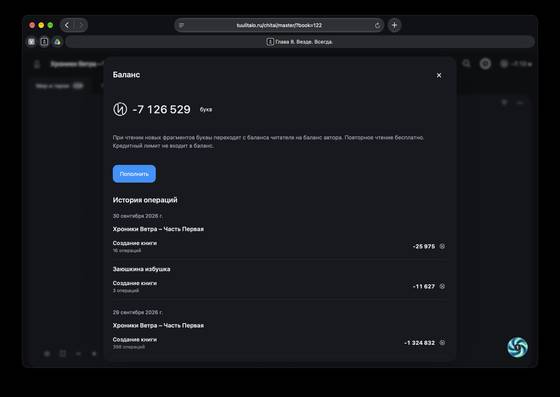Open the first pinned tab icon
Viewport: 560px width, 397px height.
[x=31, y=42]
